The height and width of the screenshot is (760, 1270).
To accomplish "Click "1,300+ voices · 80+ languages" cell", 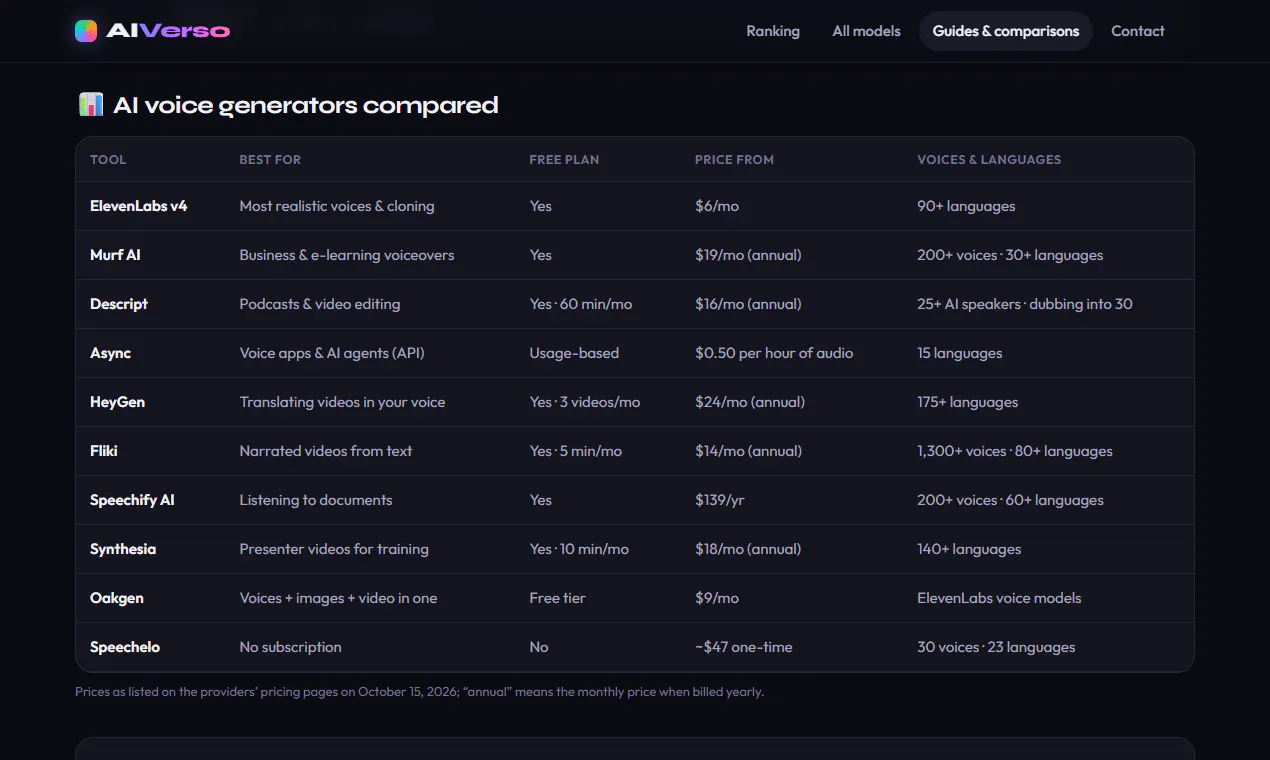I will click(1015, 451).
